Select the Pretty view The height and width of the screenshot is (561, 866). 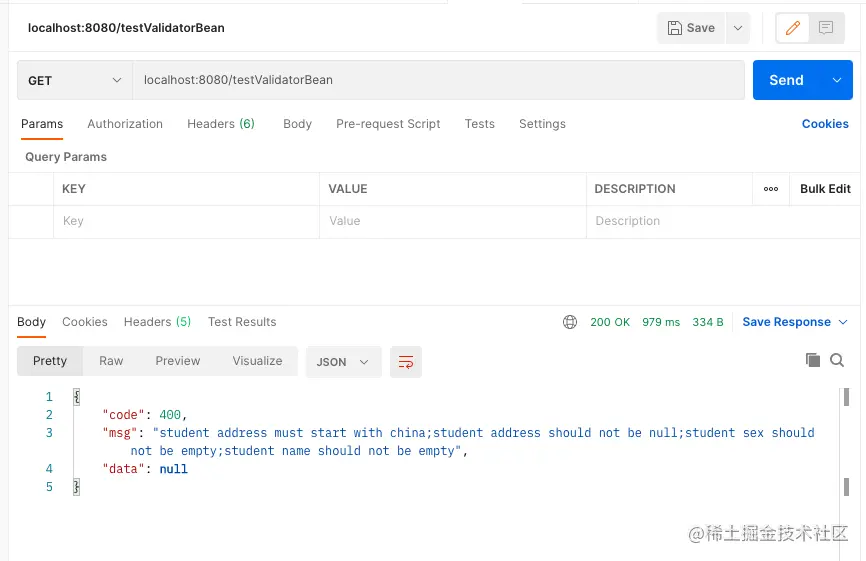click(50, 361)
